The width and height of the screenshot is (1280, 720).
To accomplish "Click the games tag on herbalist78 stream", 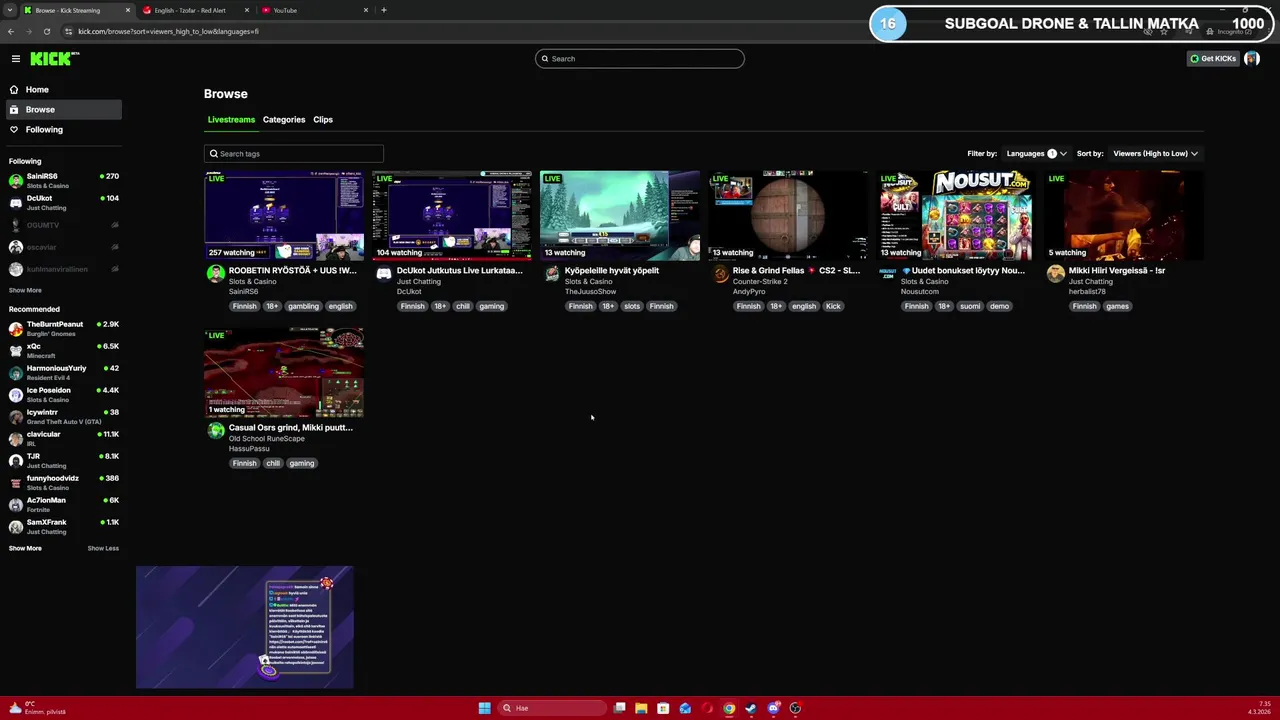I will (x=1117, y=306).
